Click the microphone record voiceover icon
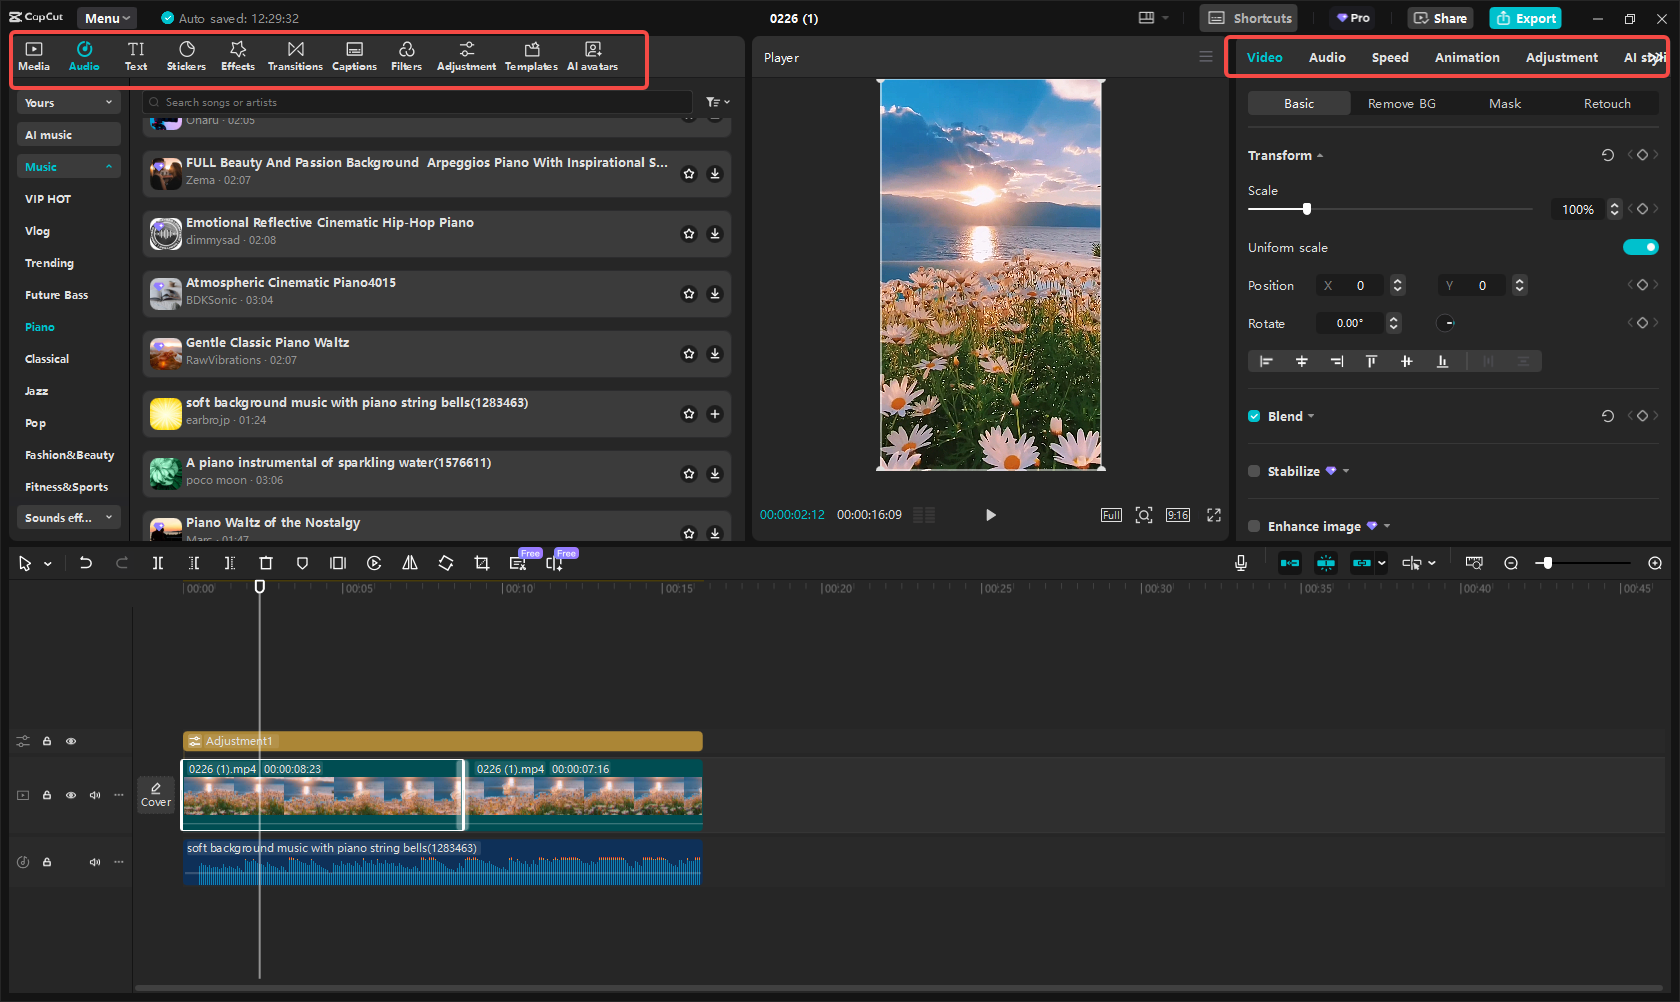This screenshot has width=1680, height=1002. coord(1240,563)
